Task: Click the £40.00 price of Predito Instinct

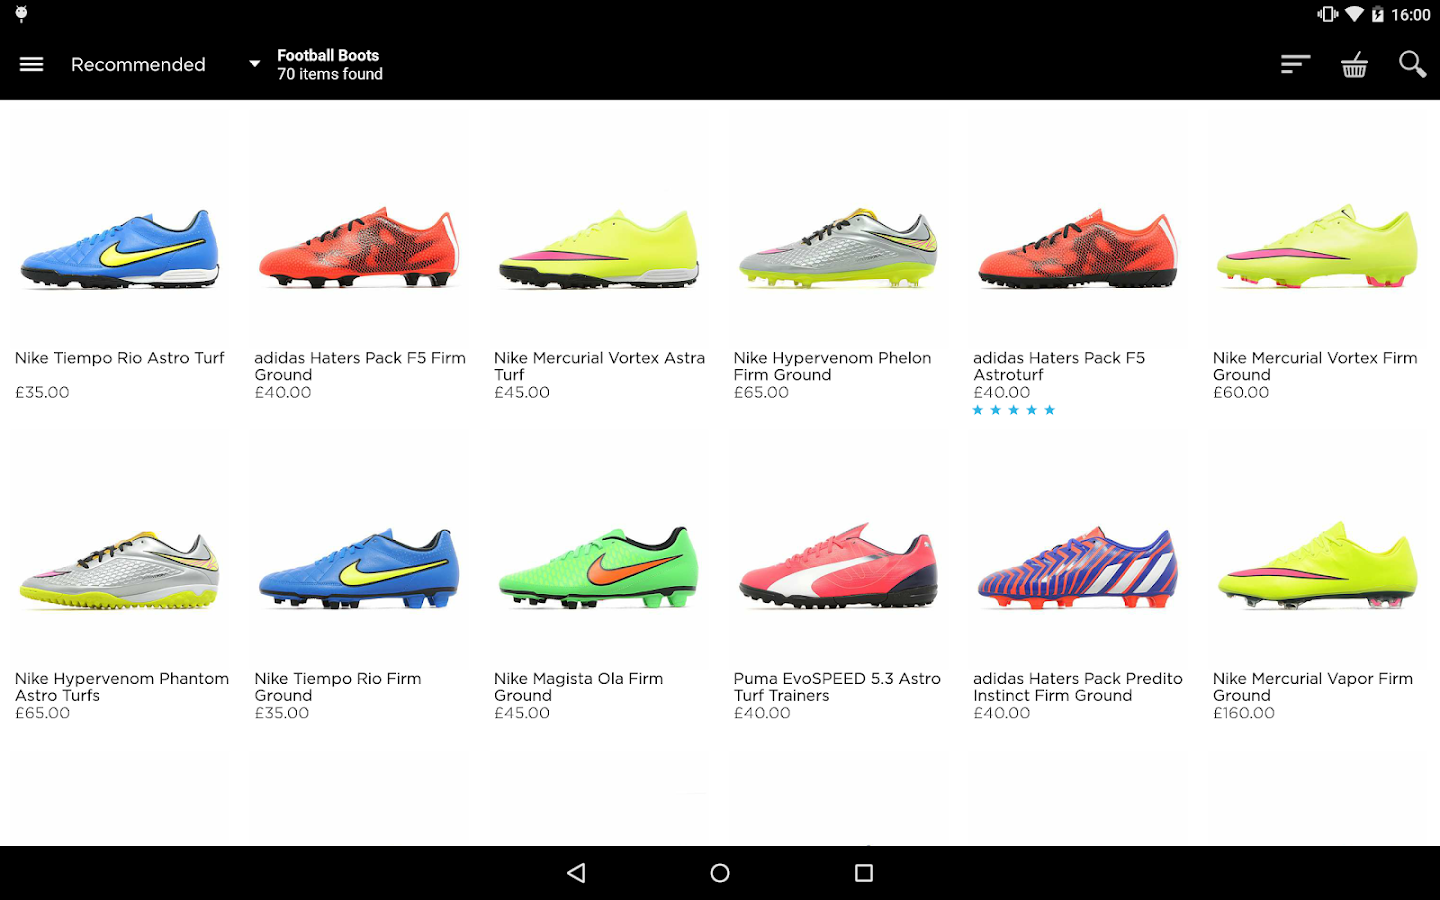Action: (x=1002, y=713)
